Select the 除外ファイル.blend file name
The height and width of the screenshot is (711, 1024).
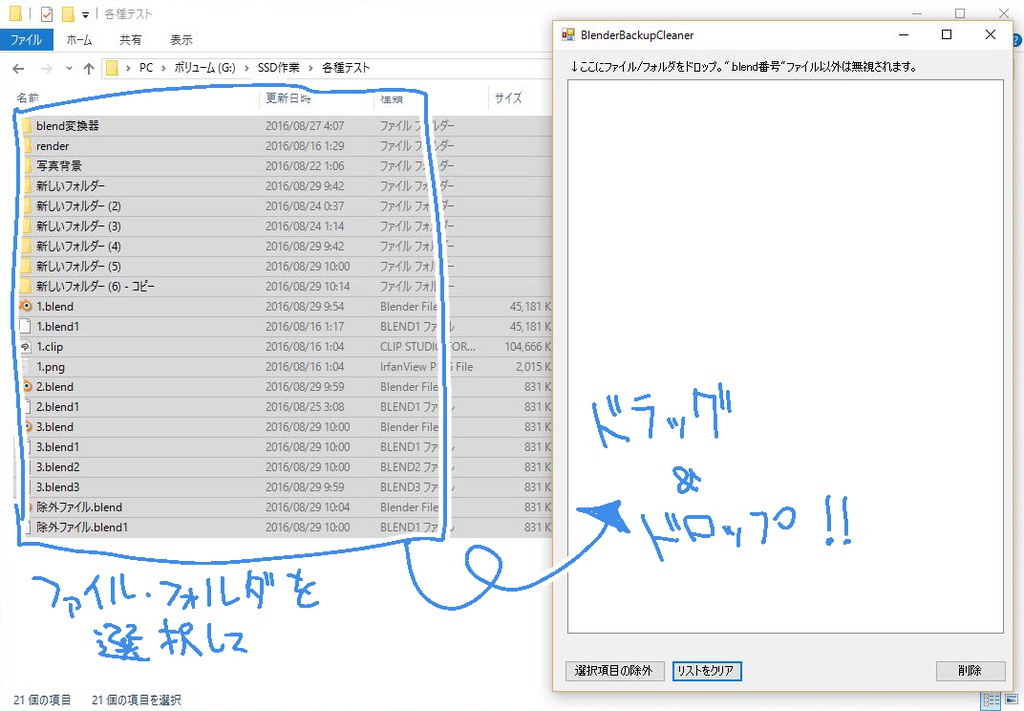79,507
